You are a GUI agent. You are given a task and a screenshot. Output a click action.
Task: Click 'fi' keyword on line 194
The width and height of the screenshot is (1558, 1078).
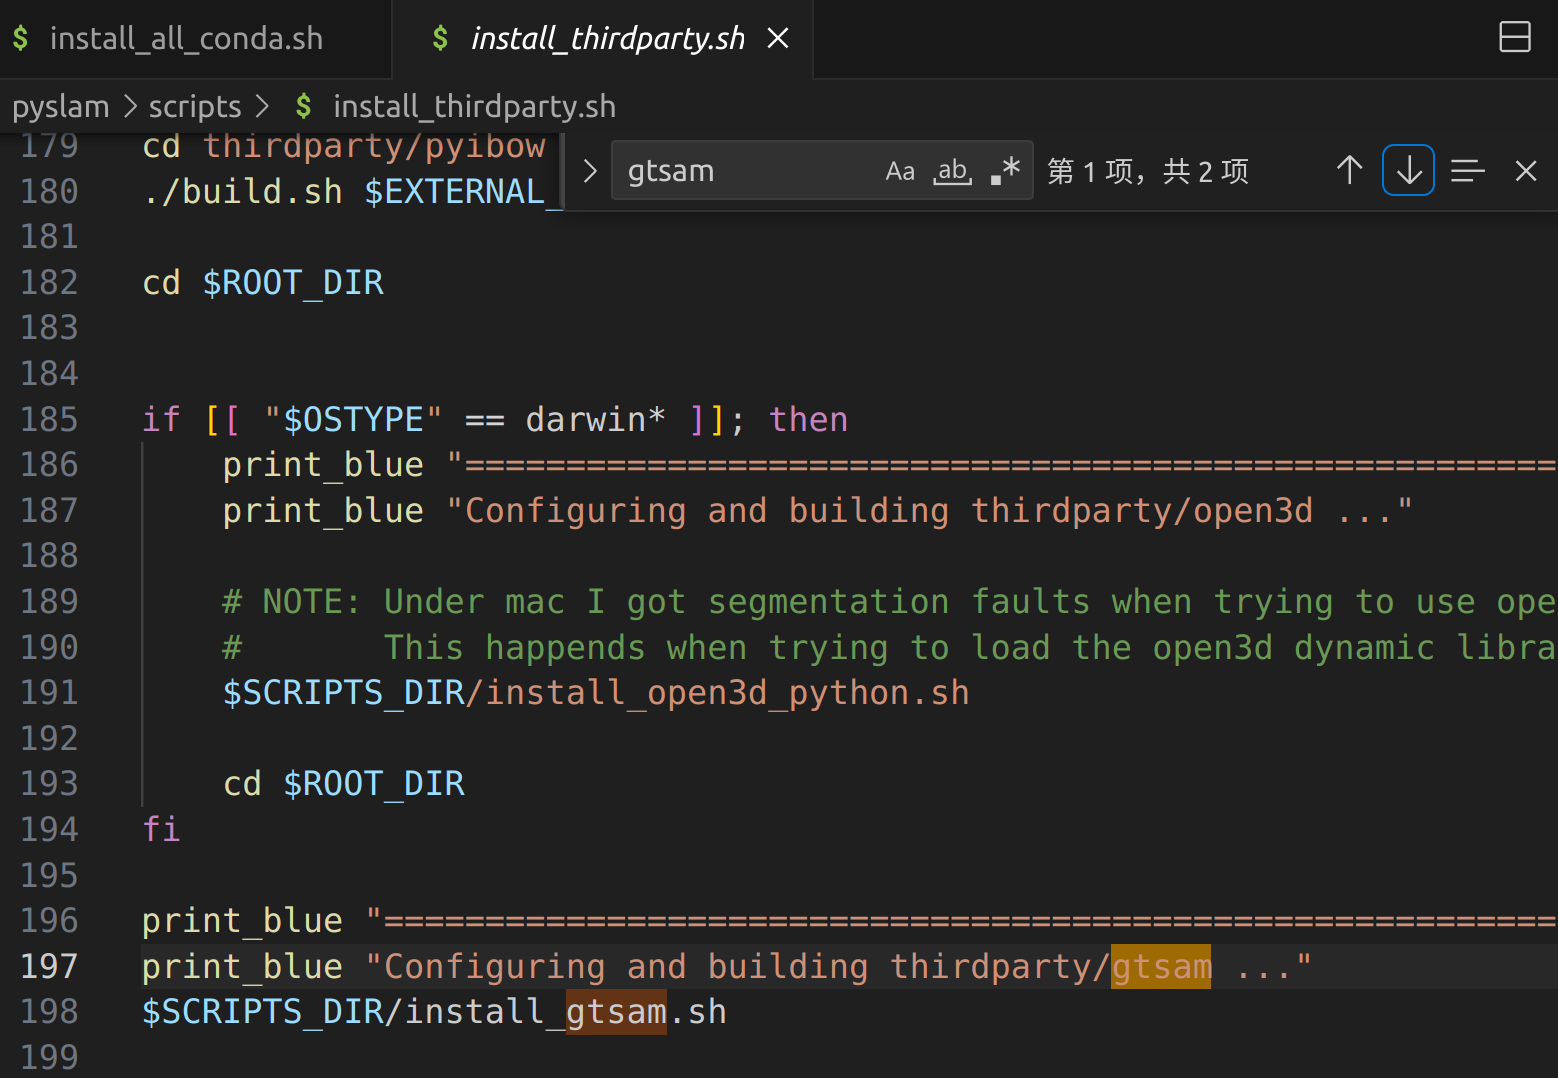coord(161,829)
